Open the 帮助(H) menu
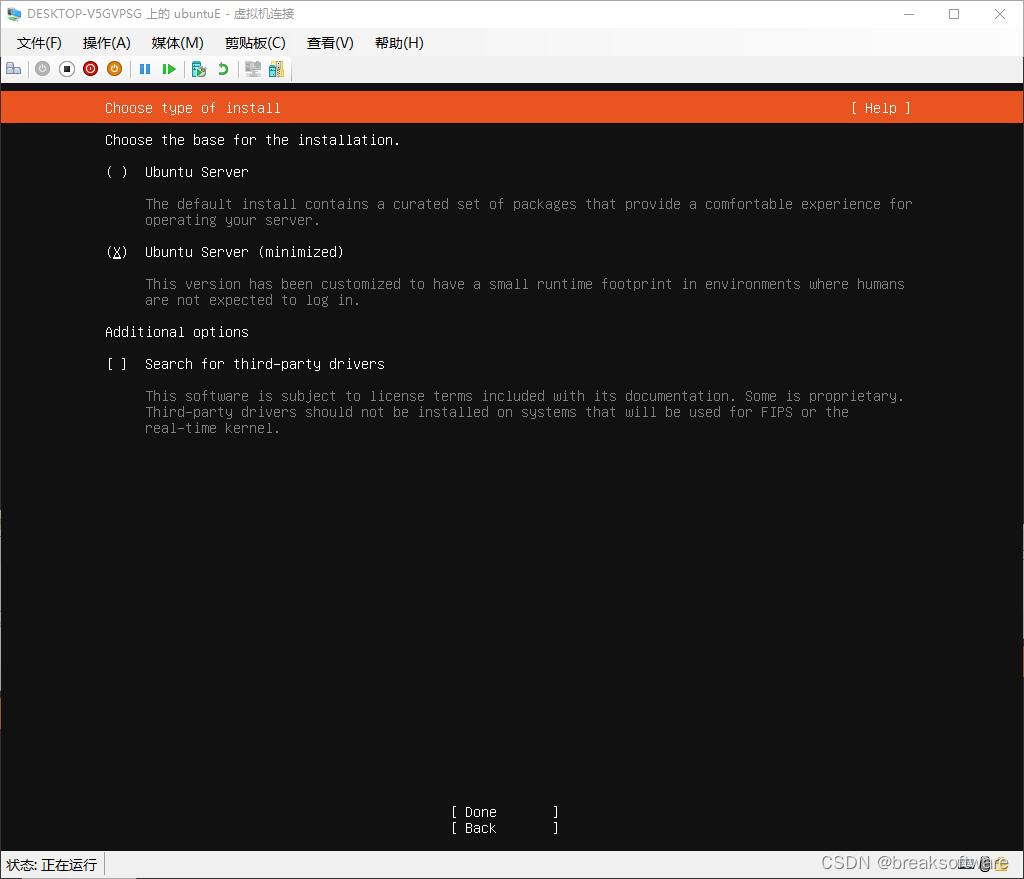Screen dimensions: 1024x879 click(x=399, y=43)
